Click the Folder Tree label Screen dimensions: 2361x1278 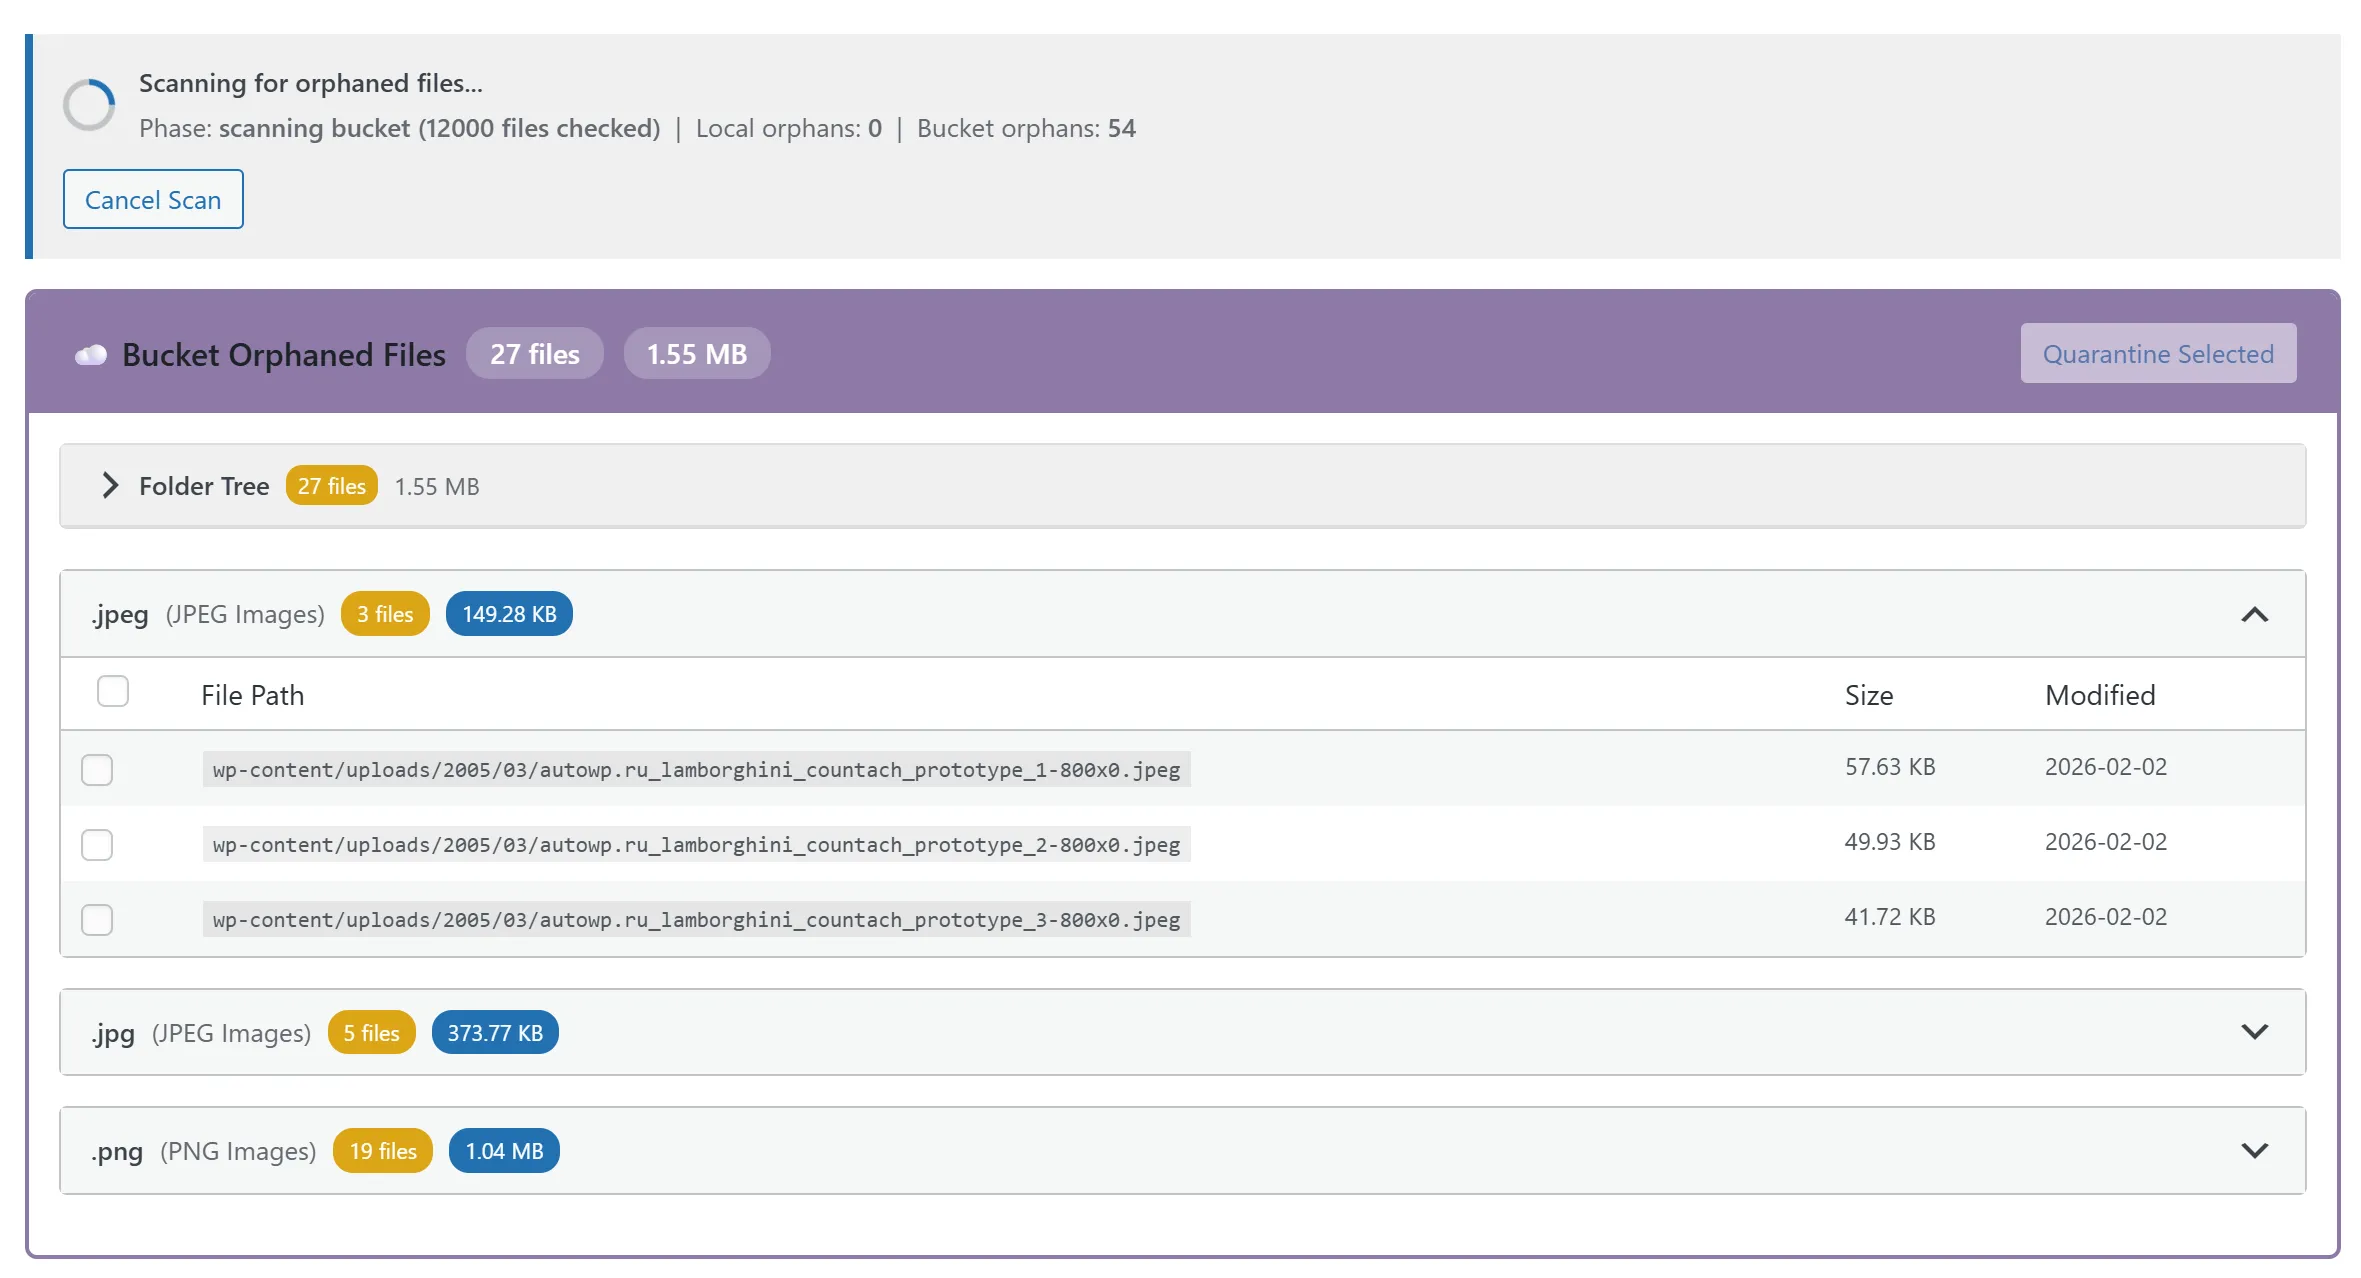(204, 486)
